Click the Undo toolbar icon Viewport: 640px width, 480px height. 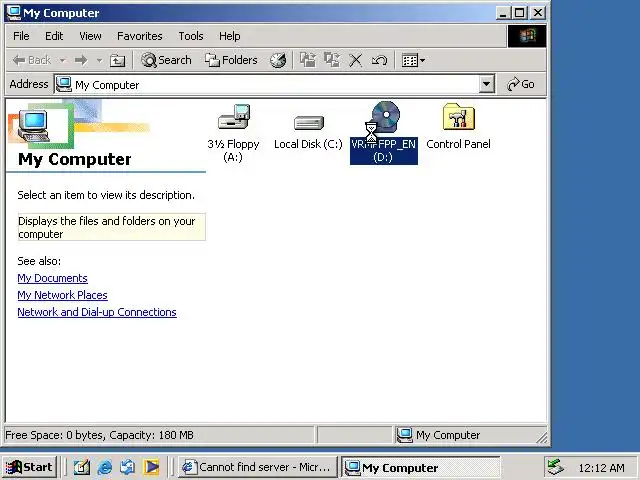click(x=379, y=60)
